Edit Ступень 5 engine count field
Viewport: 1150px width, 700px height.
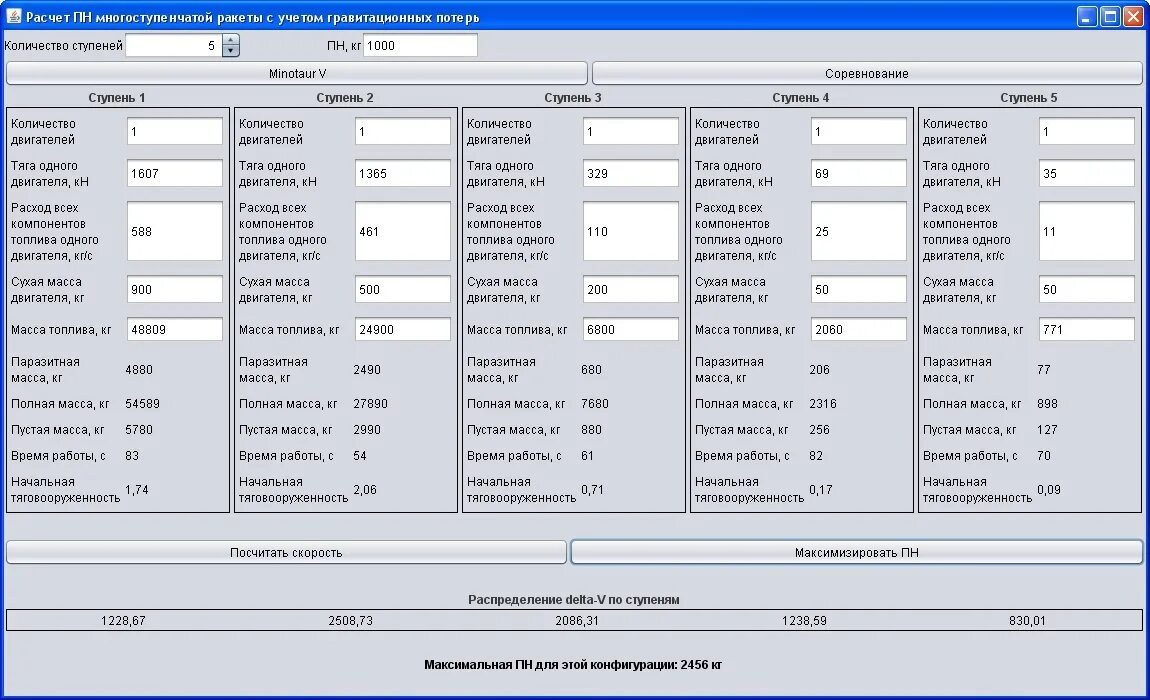pos(1087,131)
